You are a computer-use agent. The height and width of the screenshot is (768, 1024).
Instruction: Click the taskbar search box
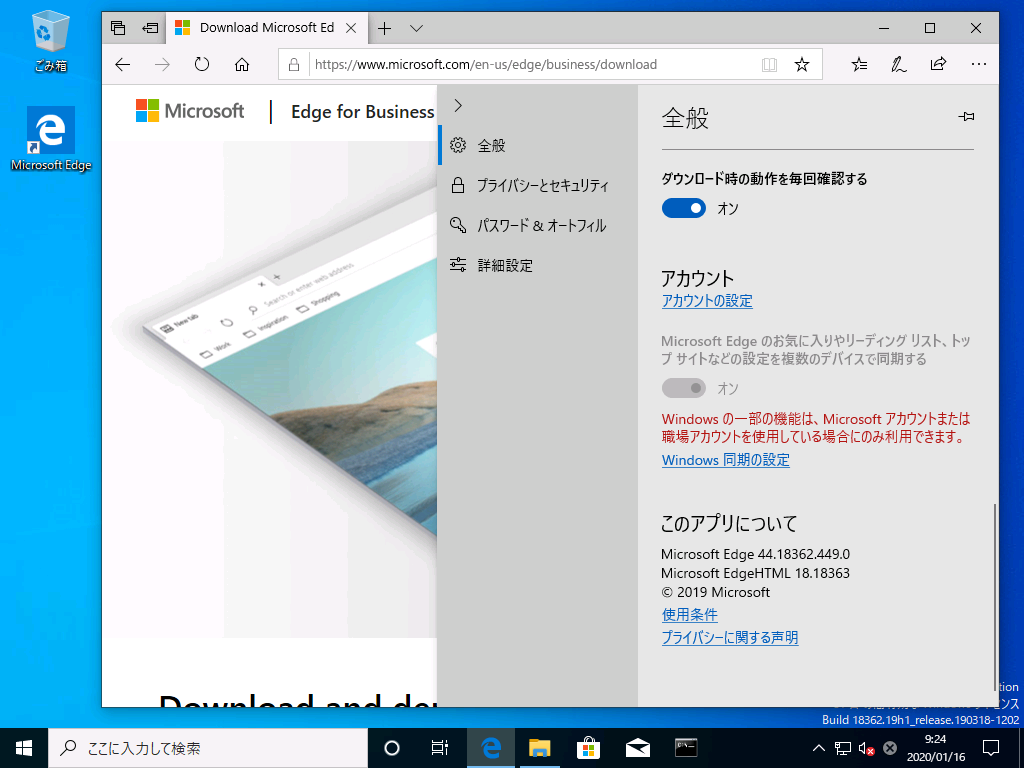[208, 748]
